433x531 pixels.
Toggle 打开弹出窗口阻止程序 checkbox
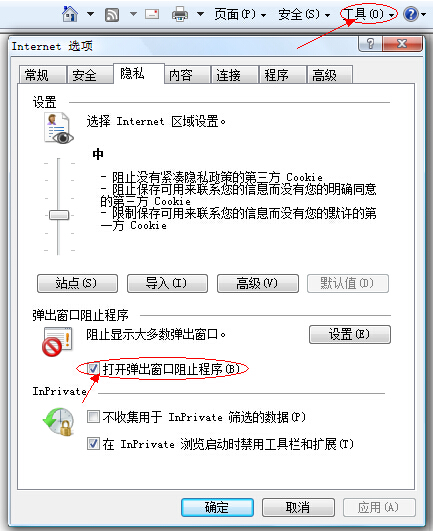click(93, 368)
